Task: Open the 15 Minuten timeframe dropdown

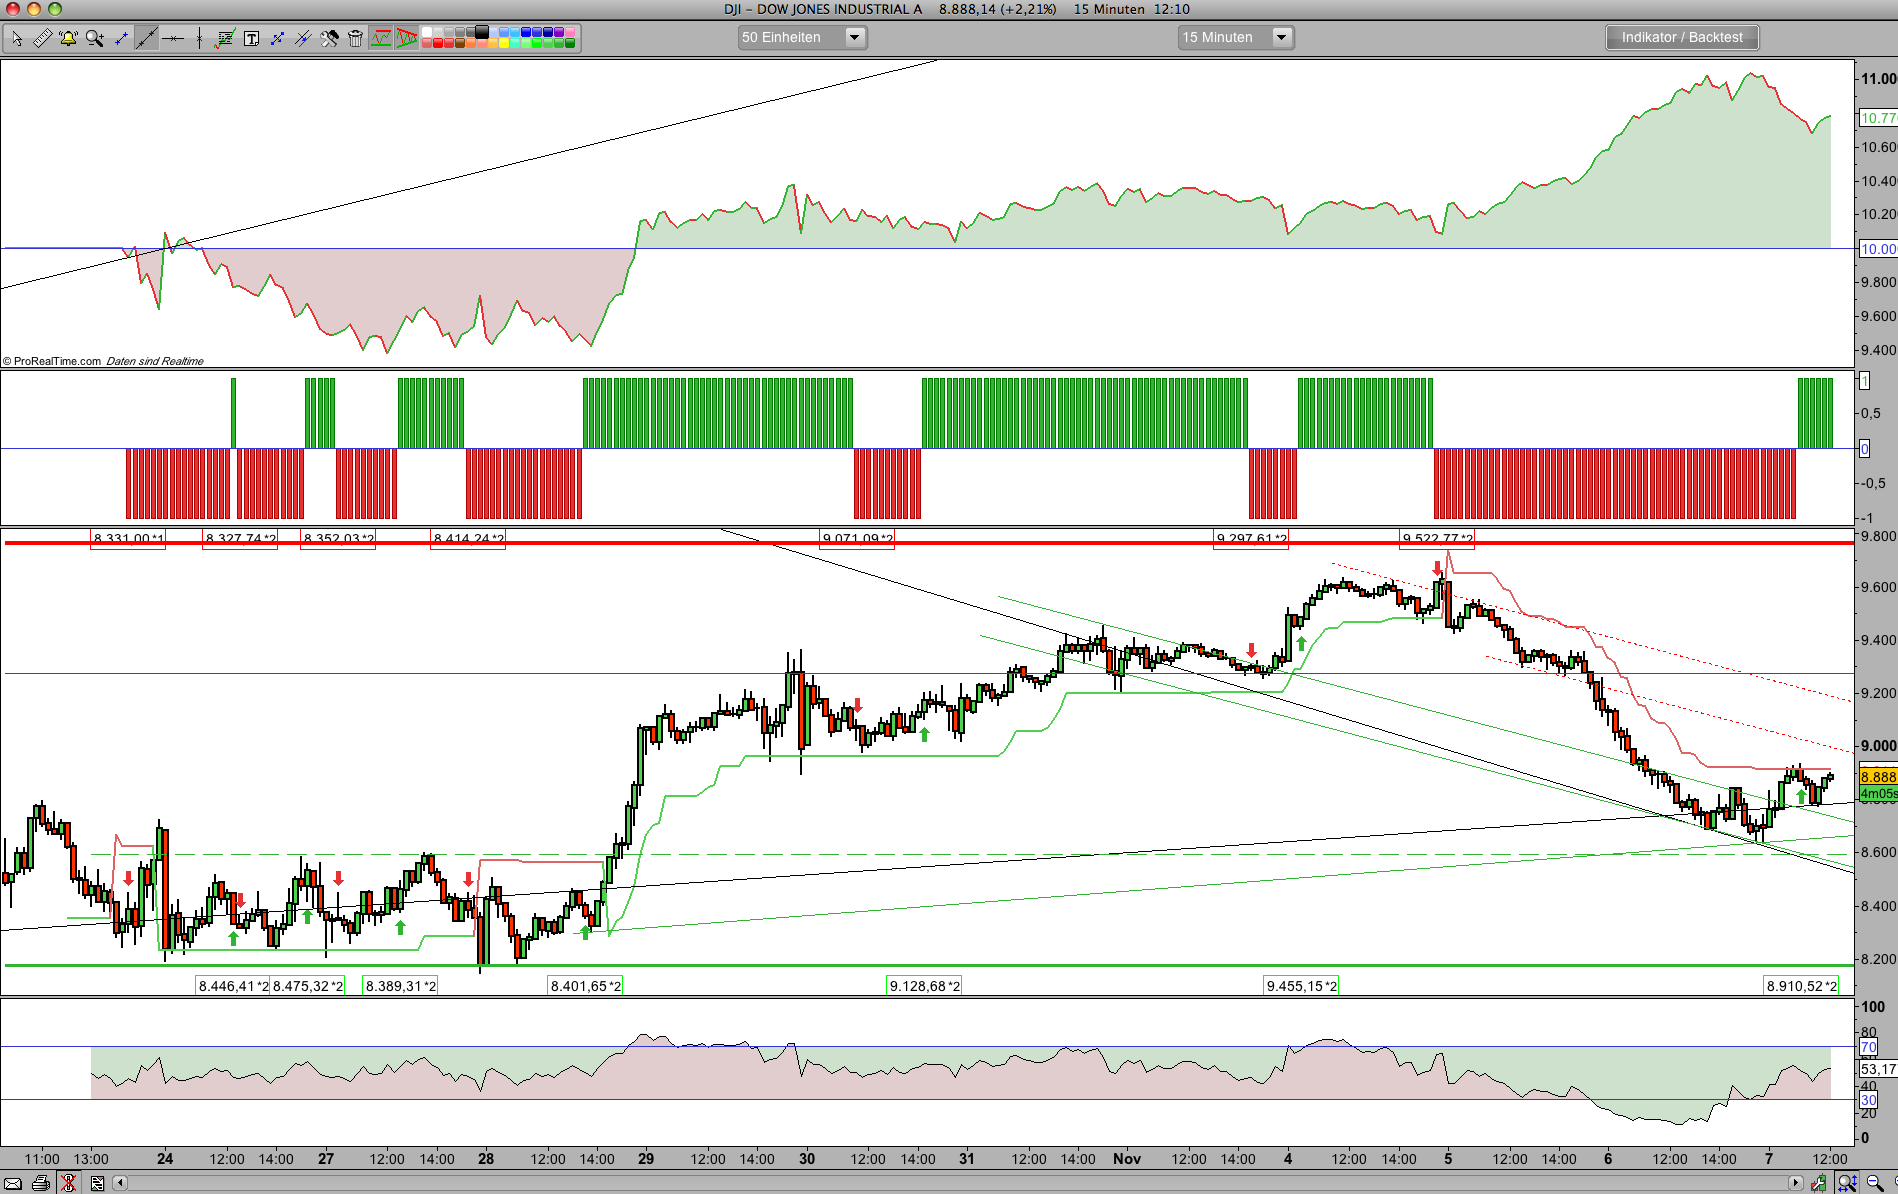Action: [x=1236, y=38]
